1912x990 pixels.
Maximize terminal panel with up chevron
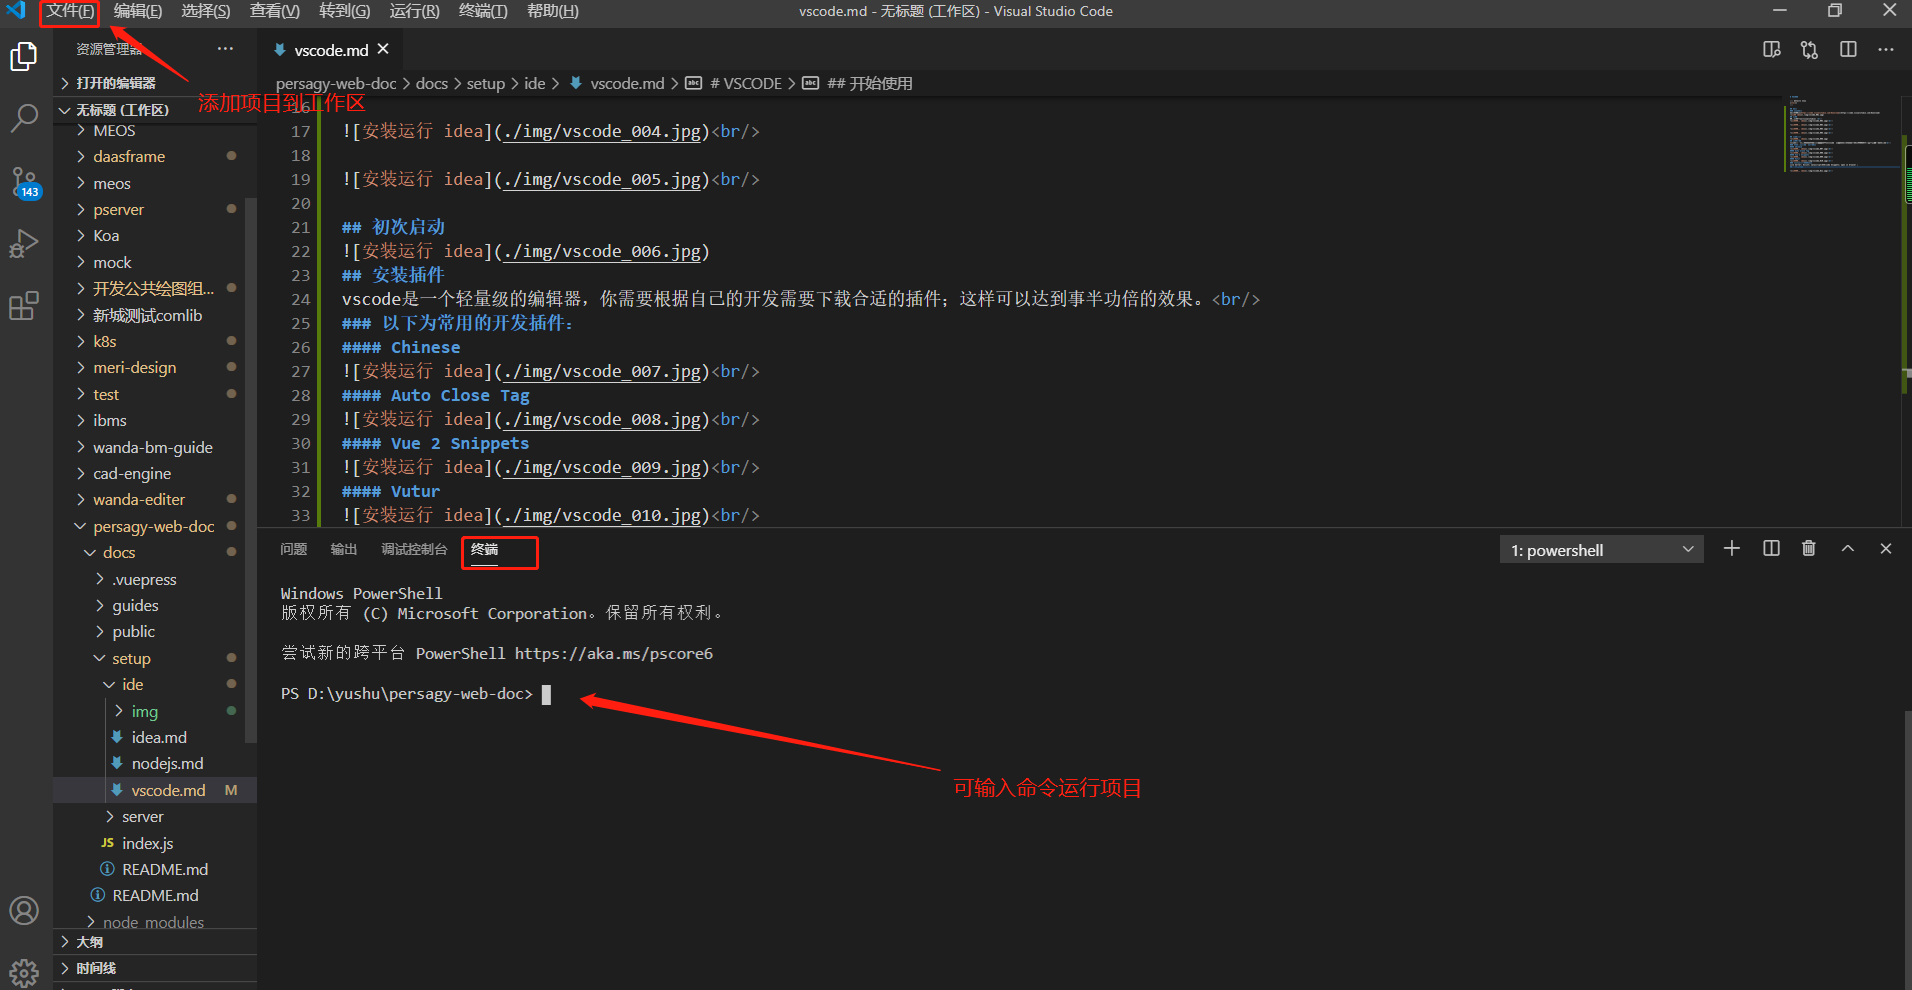click(1847, 549)
